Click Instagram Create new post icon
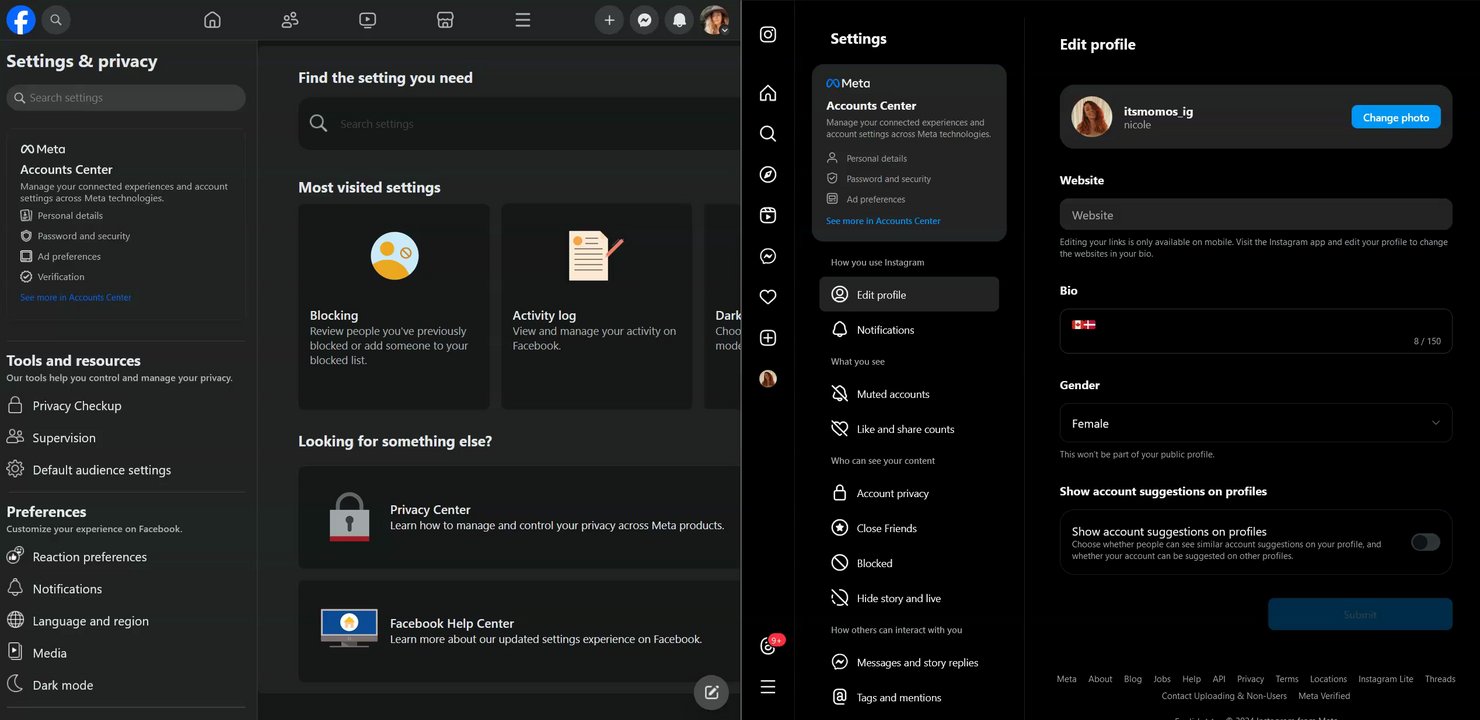Screen dimensions: 1480x720 (x=768, y=338)
